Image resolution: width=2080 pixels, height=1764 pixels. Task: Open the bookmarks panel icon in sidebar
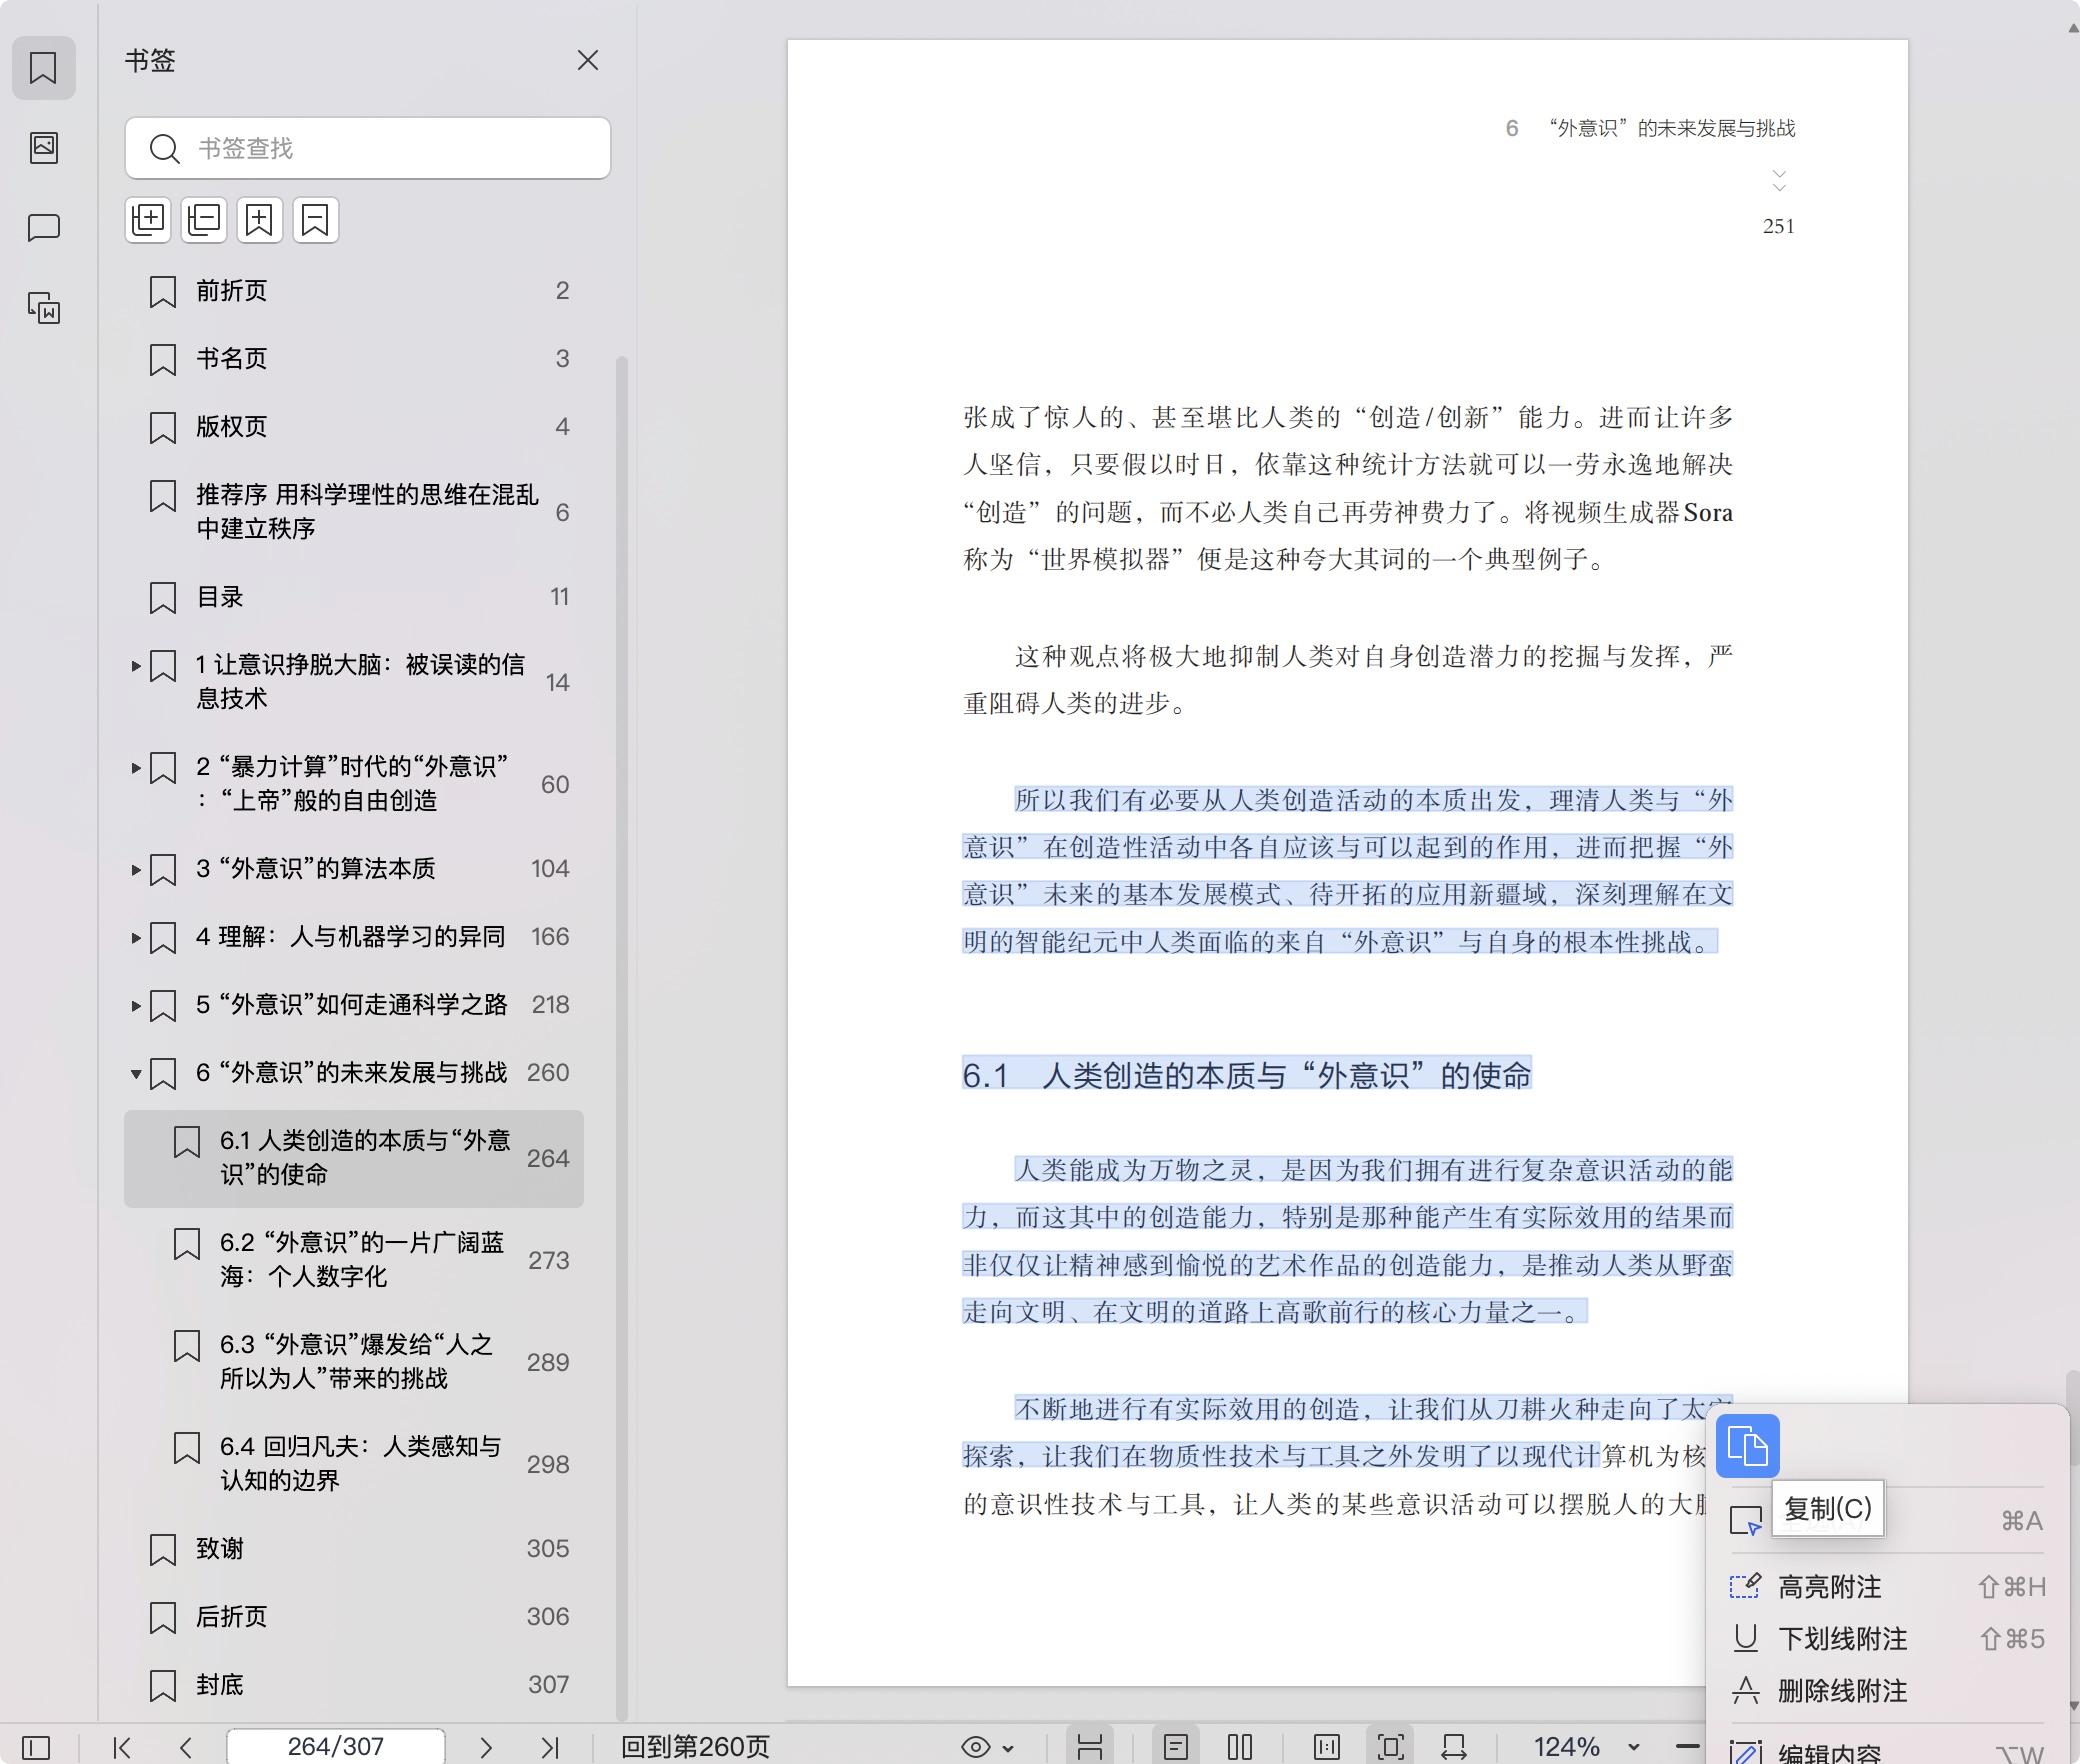44,68
